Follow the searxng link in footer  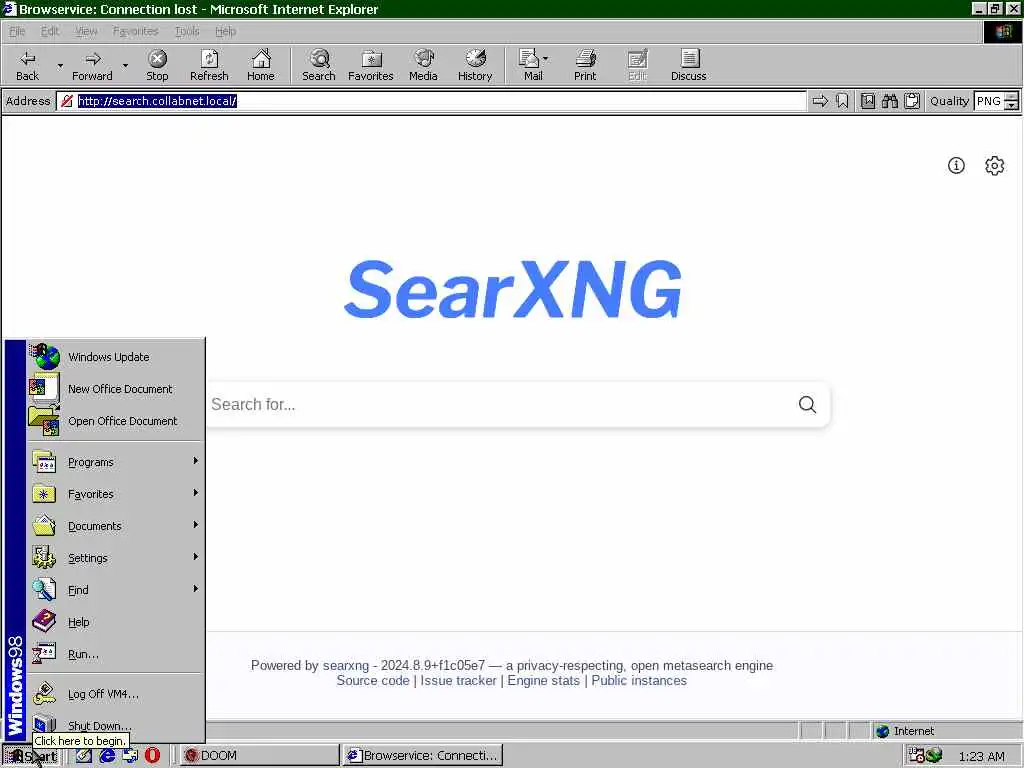coord(345,665)
